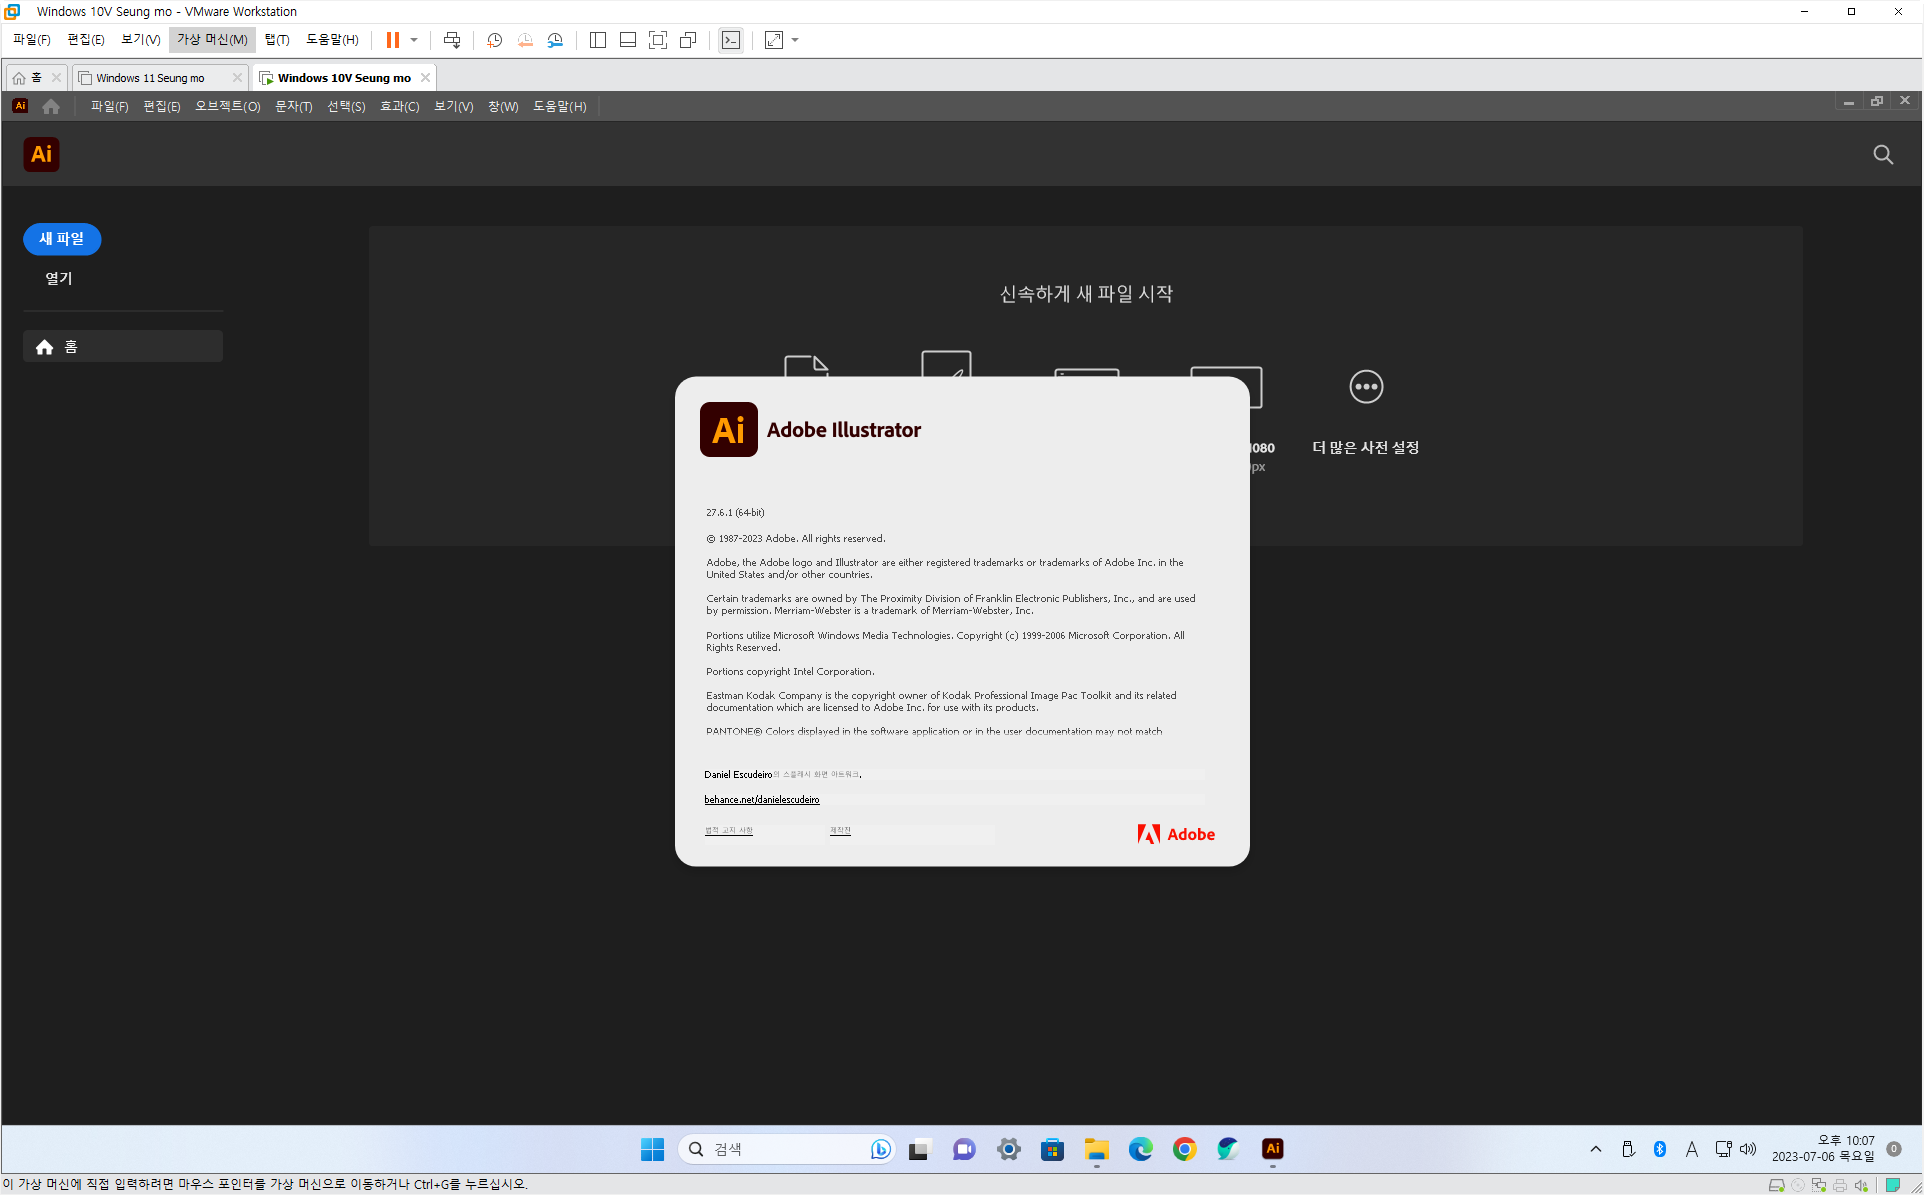
Task: Toggle VMware console view button
Action: 731,40
